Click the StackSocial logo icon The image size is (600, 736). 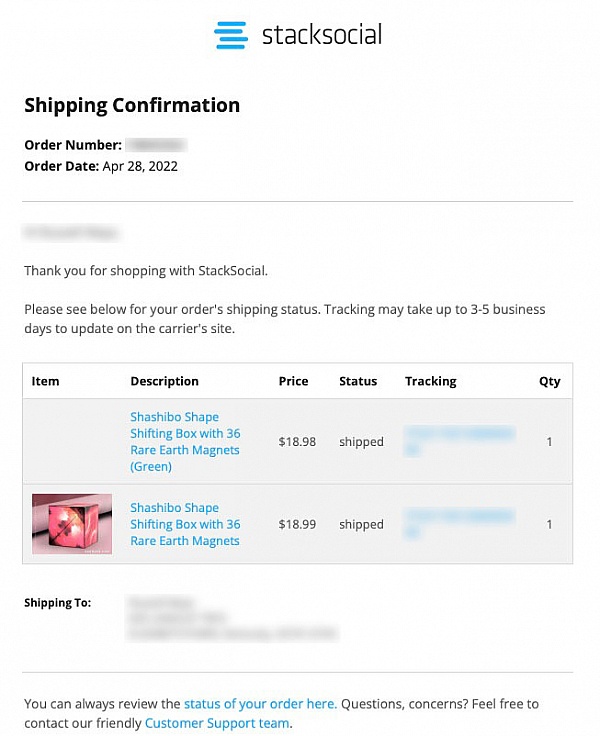point(230,35)
